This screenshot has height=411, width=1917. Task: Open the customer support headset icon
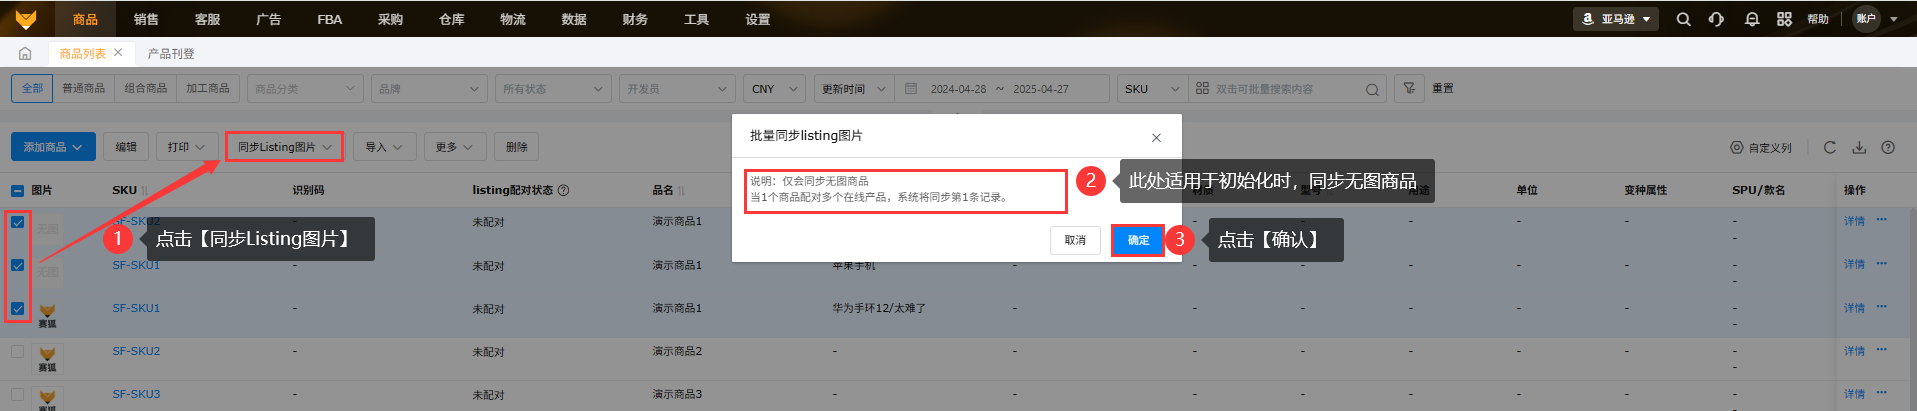(x=1717, y=19)
